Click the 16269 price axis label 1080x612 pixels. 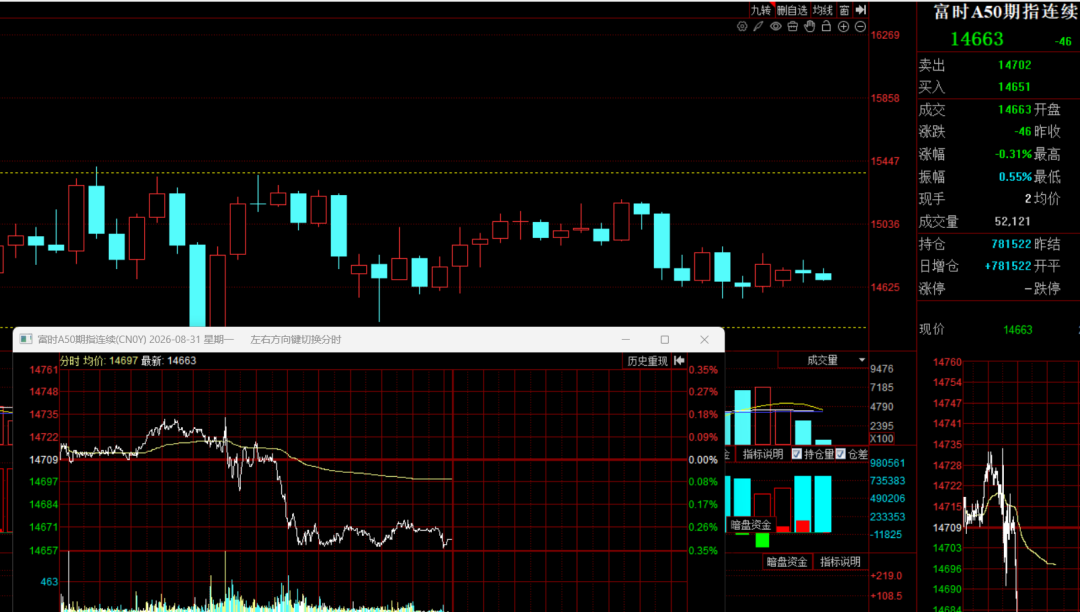pyautogui.click(x=885, y=35)
